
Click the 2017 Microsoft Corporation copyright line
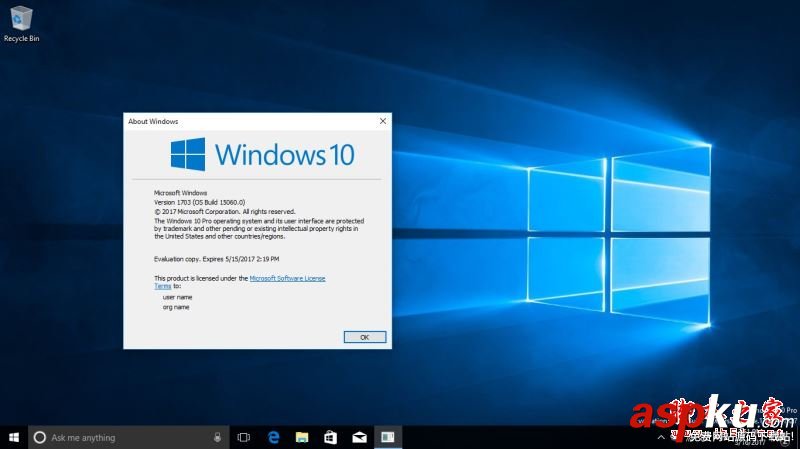(224, 211)
